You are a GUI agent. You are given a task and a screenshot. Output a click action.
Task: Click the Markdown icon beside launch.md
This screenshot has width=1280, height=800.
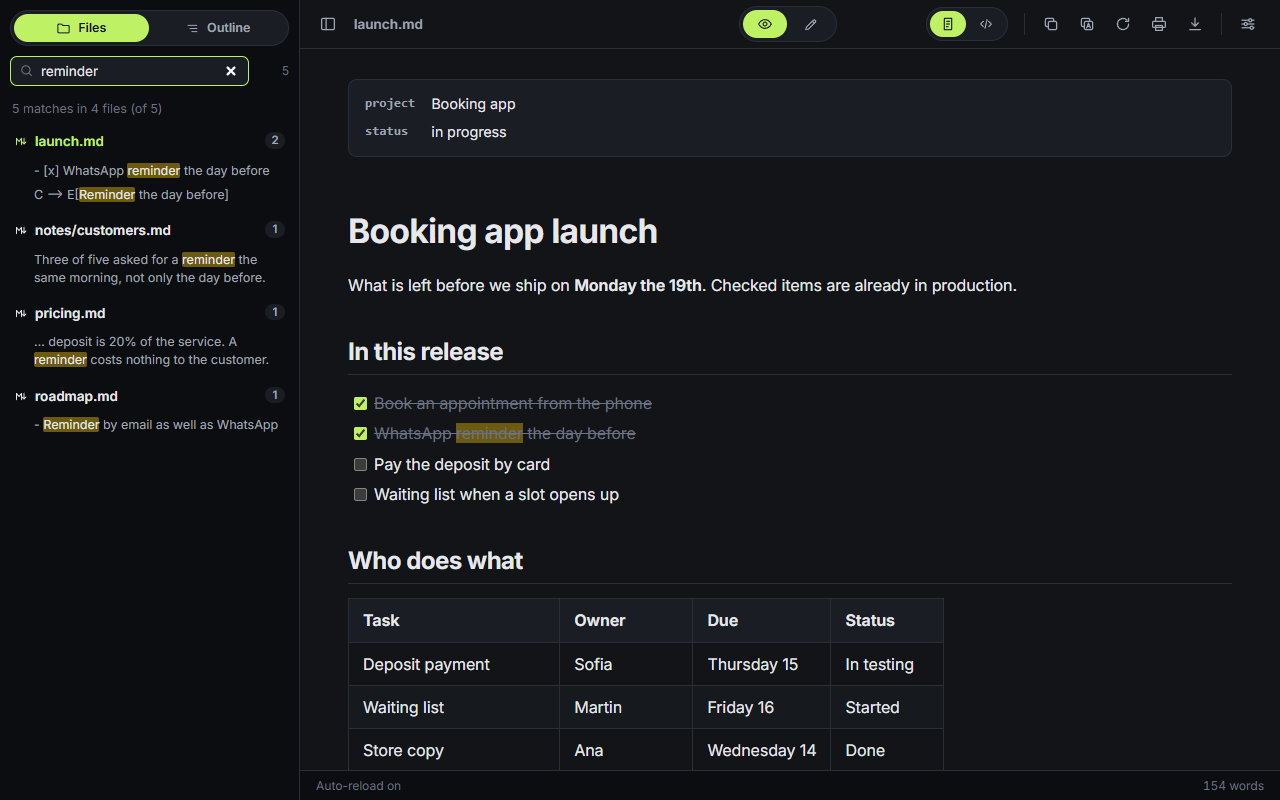pyautogui.click(x=21, y=142)
